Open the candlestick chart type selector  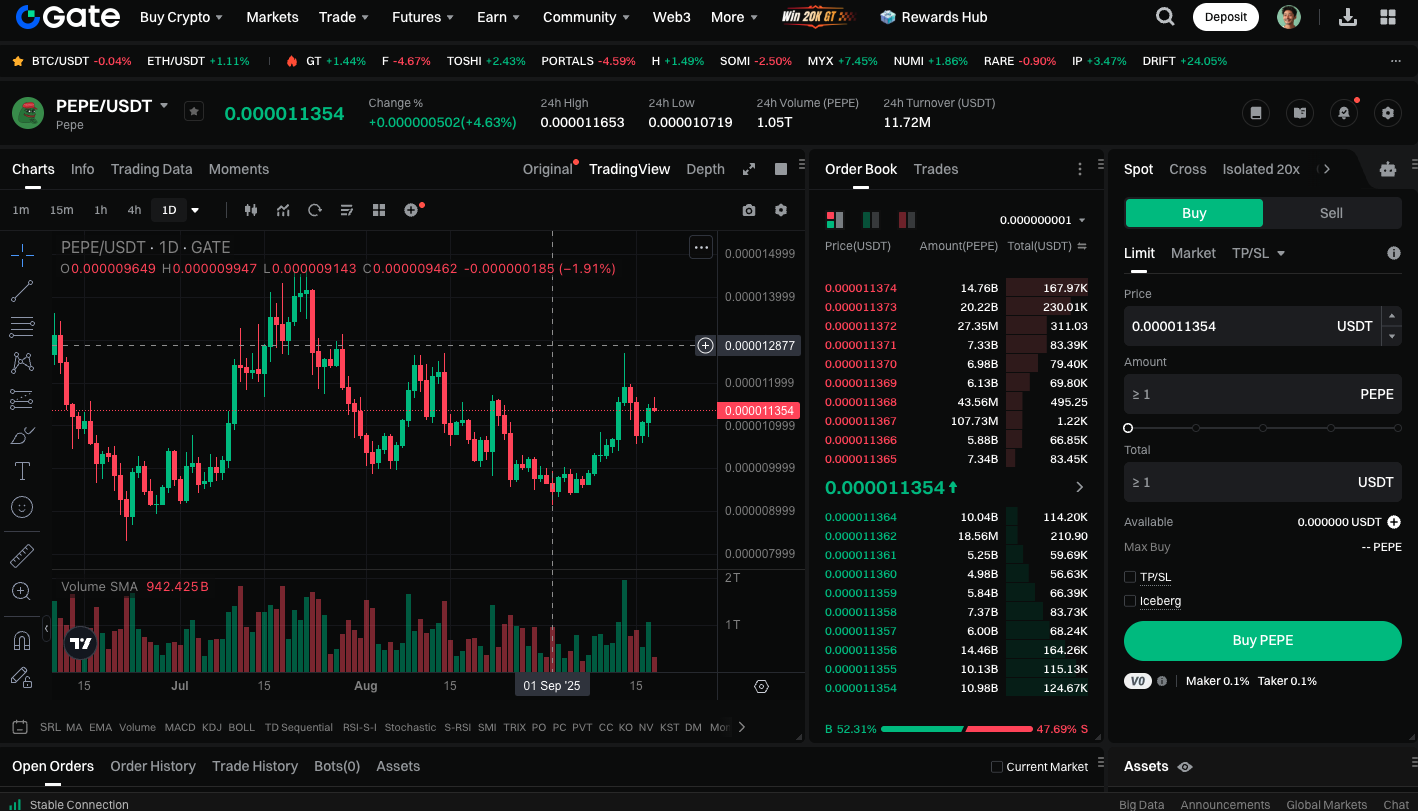click(x=251, y=210)
